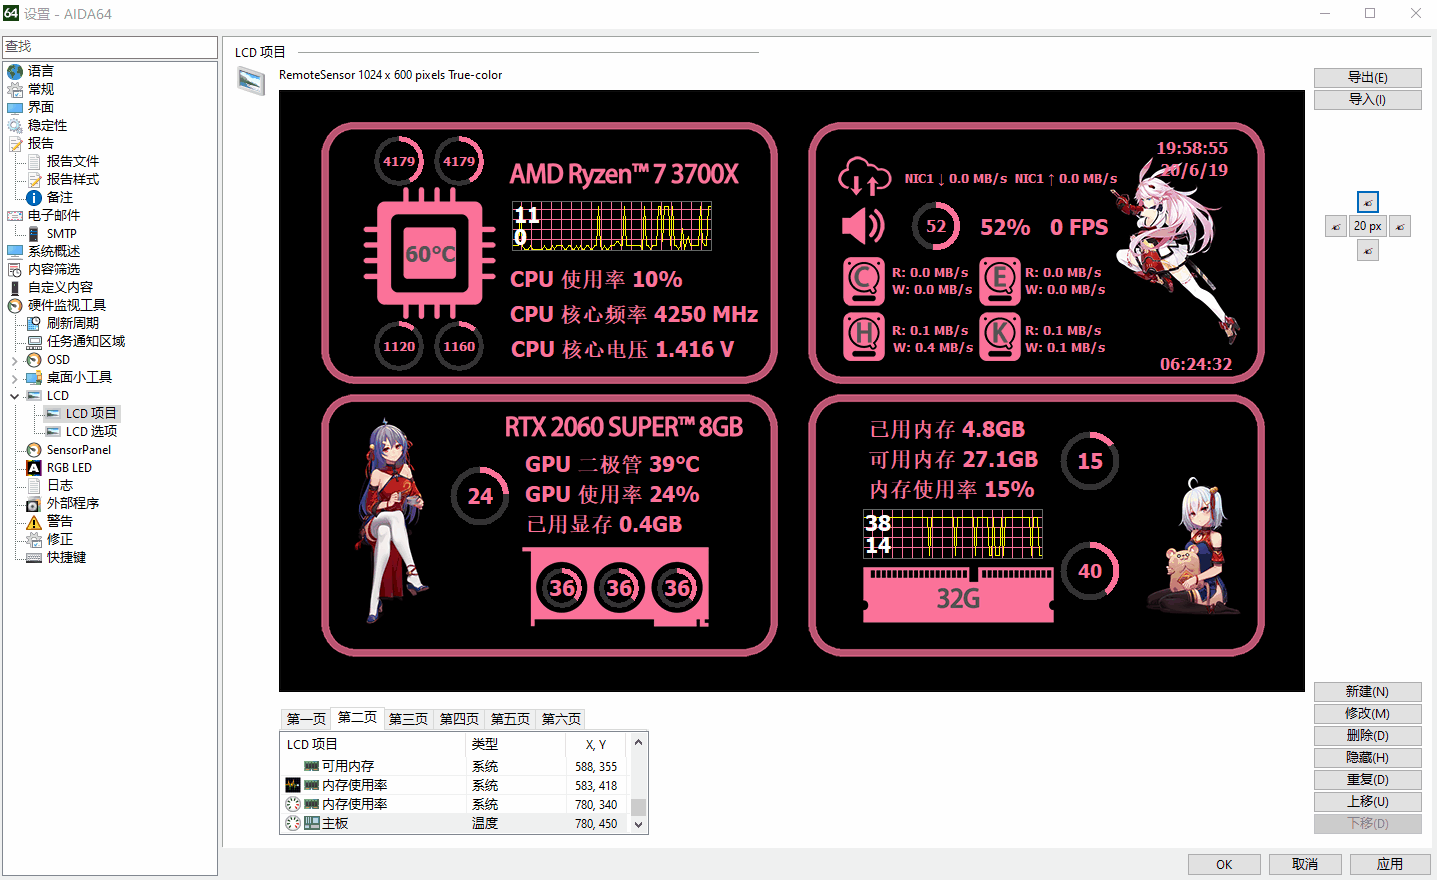Open the 语言 globe icon settings
The height and width of the screenshot is (880, 1437).
(15, 71)
